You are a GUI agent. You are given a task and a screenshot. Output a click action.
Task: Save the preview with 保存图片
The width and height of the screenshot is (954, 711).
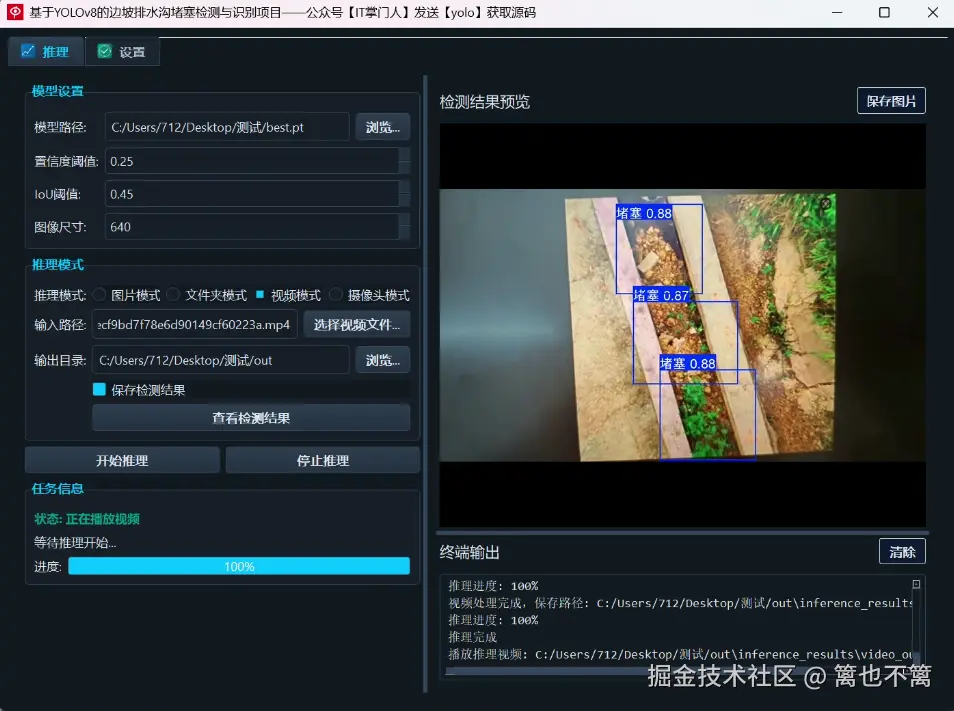[x=891, y=101]
